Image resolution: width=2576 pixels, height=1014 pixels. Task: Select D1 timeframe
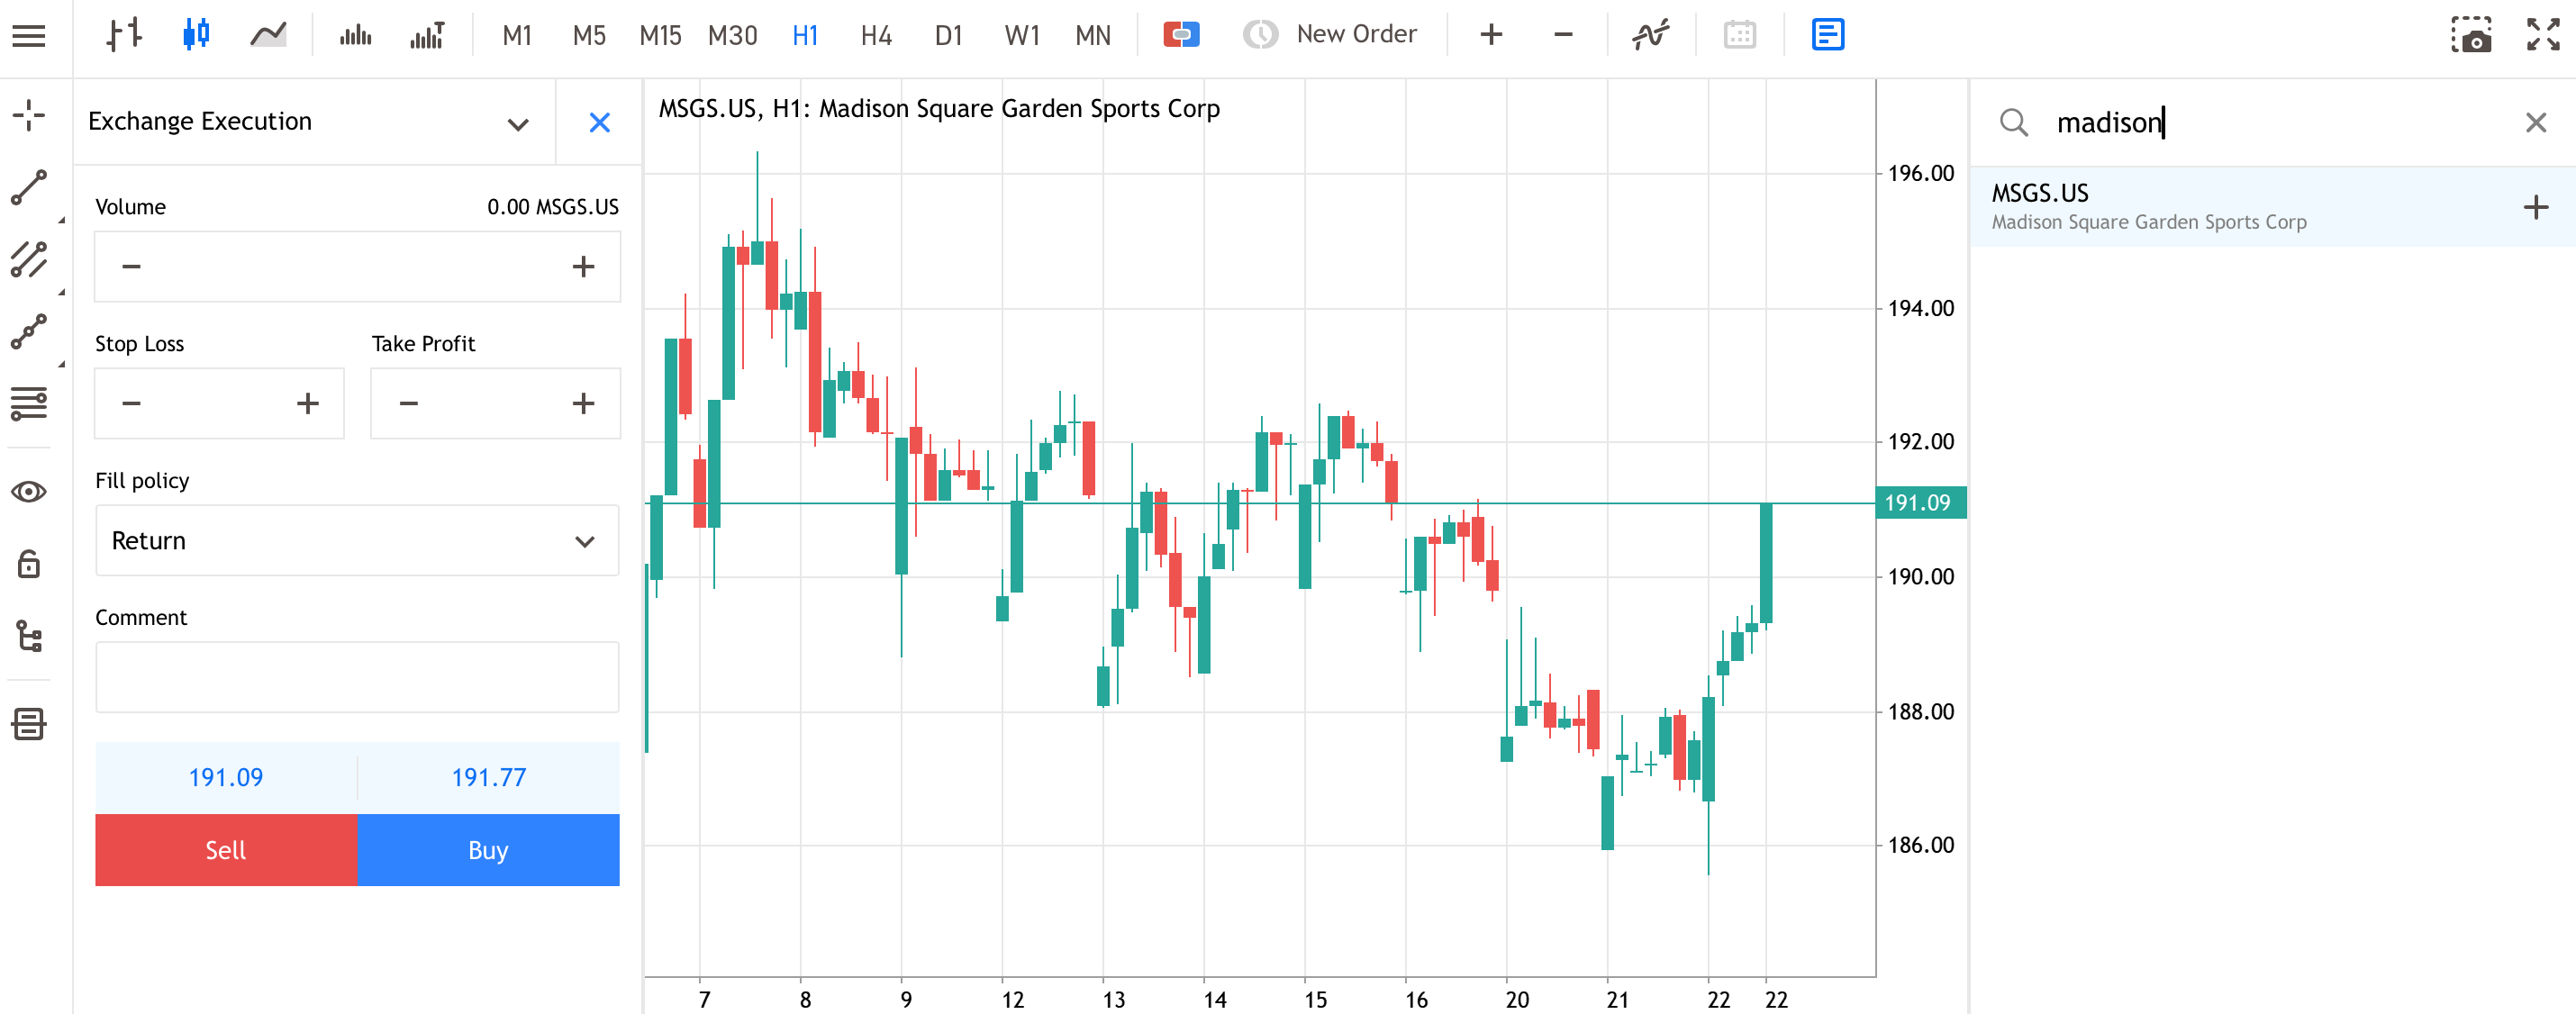948,36
